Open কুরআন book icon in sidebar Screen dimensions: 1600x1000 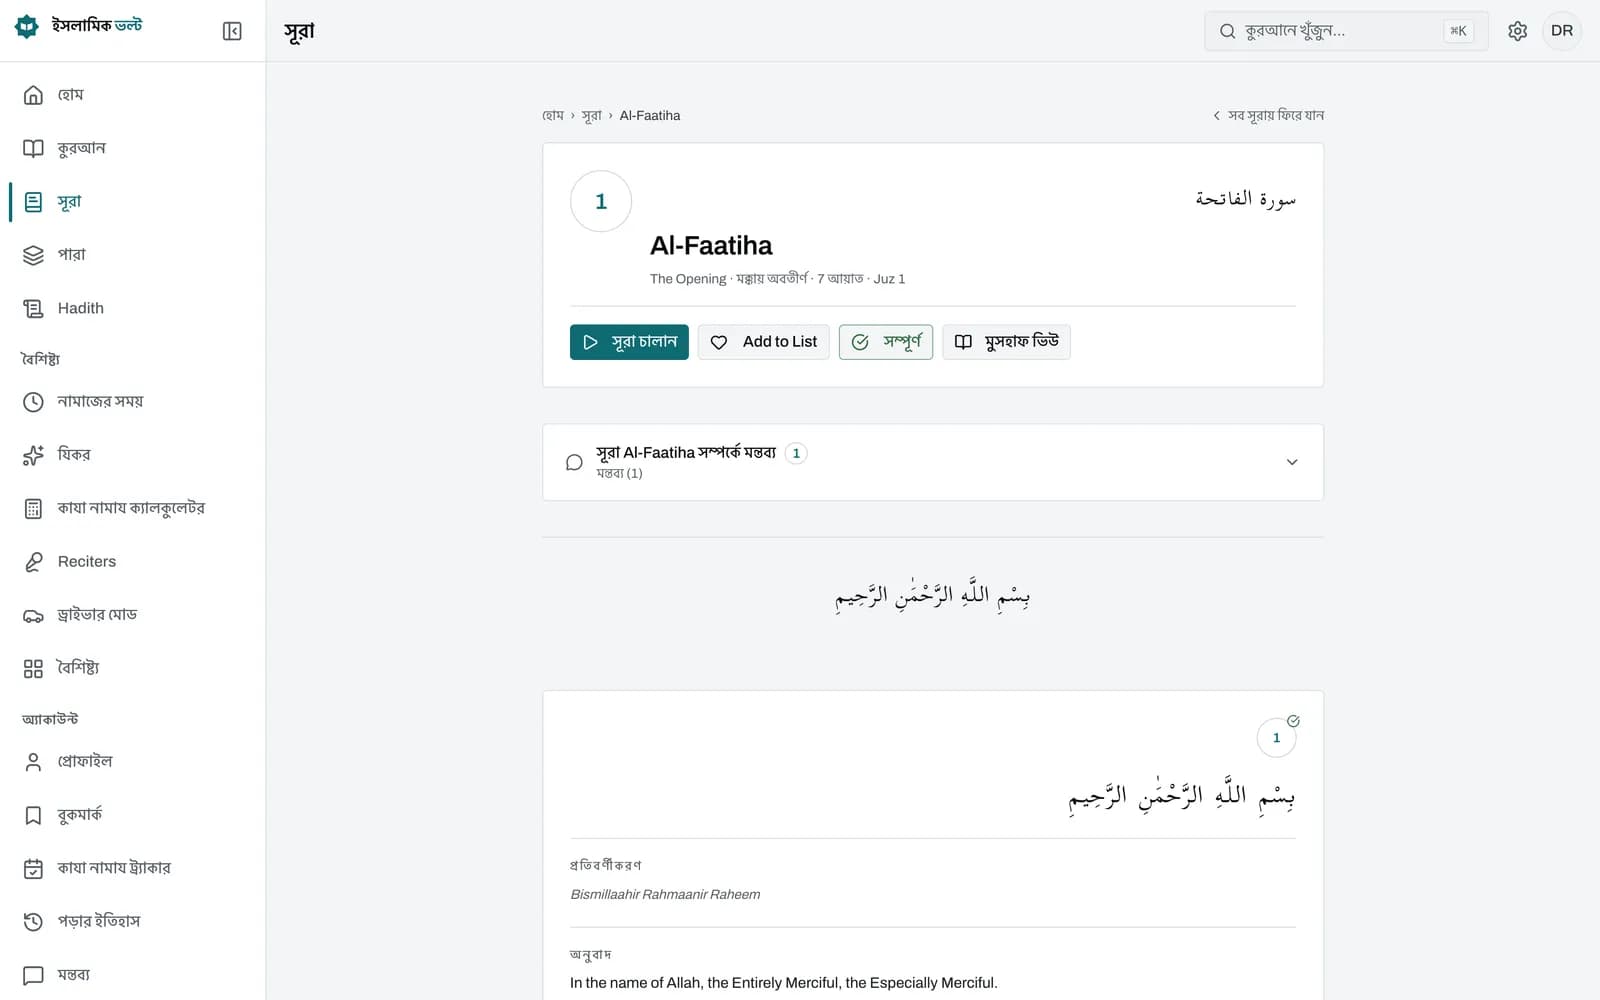tap(33, 148)
